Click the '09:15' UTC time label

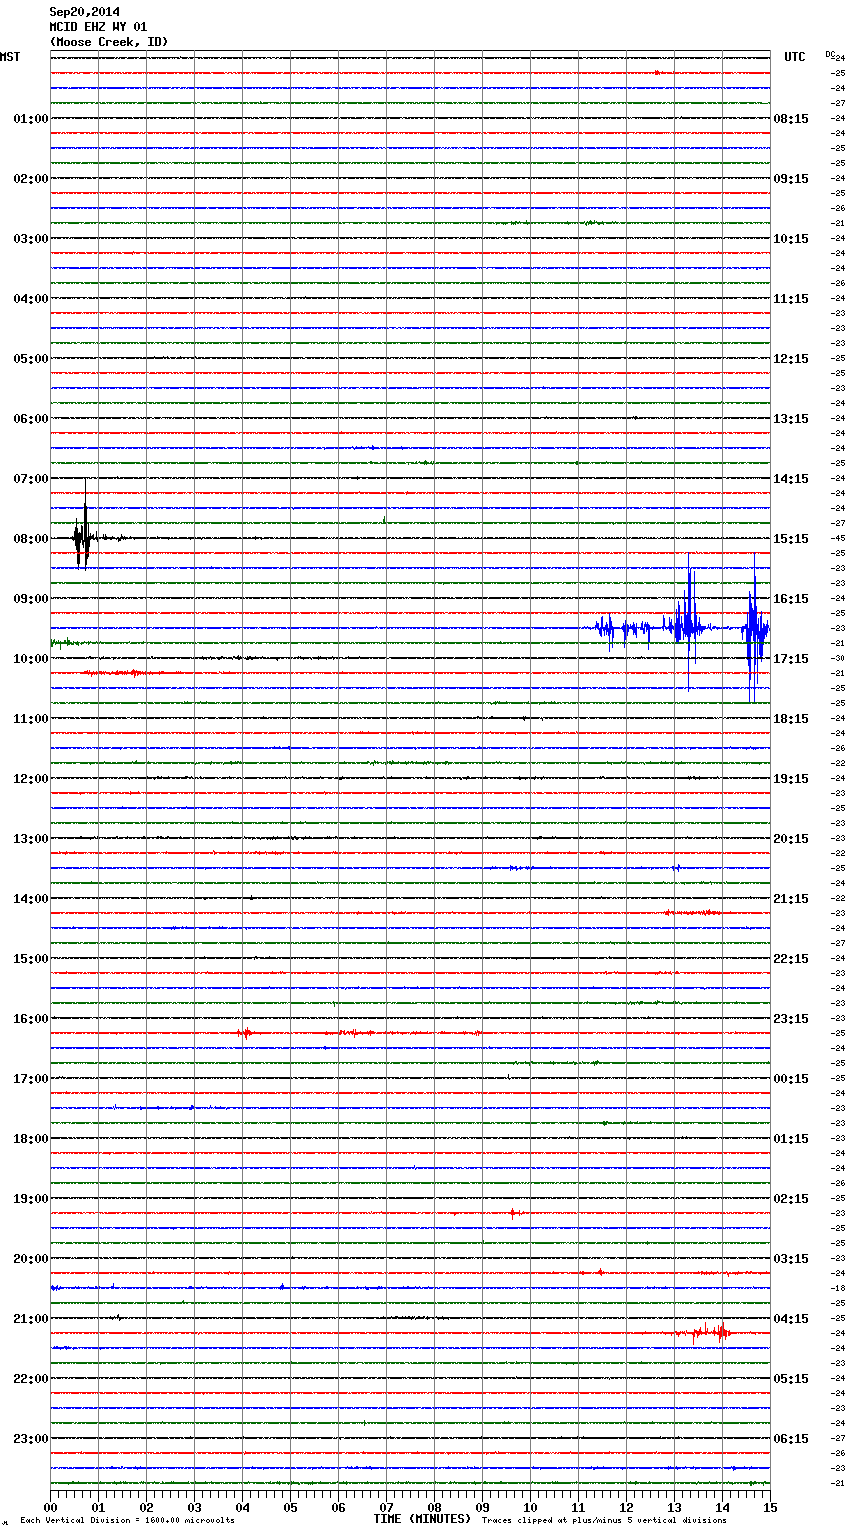pyautogui.click(x=791, y=179)
